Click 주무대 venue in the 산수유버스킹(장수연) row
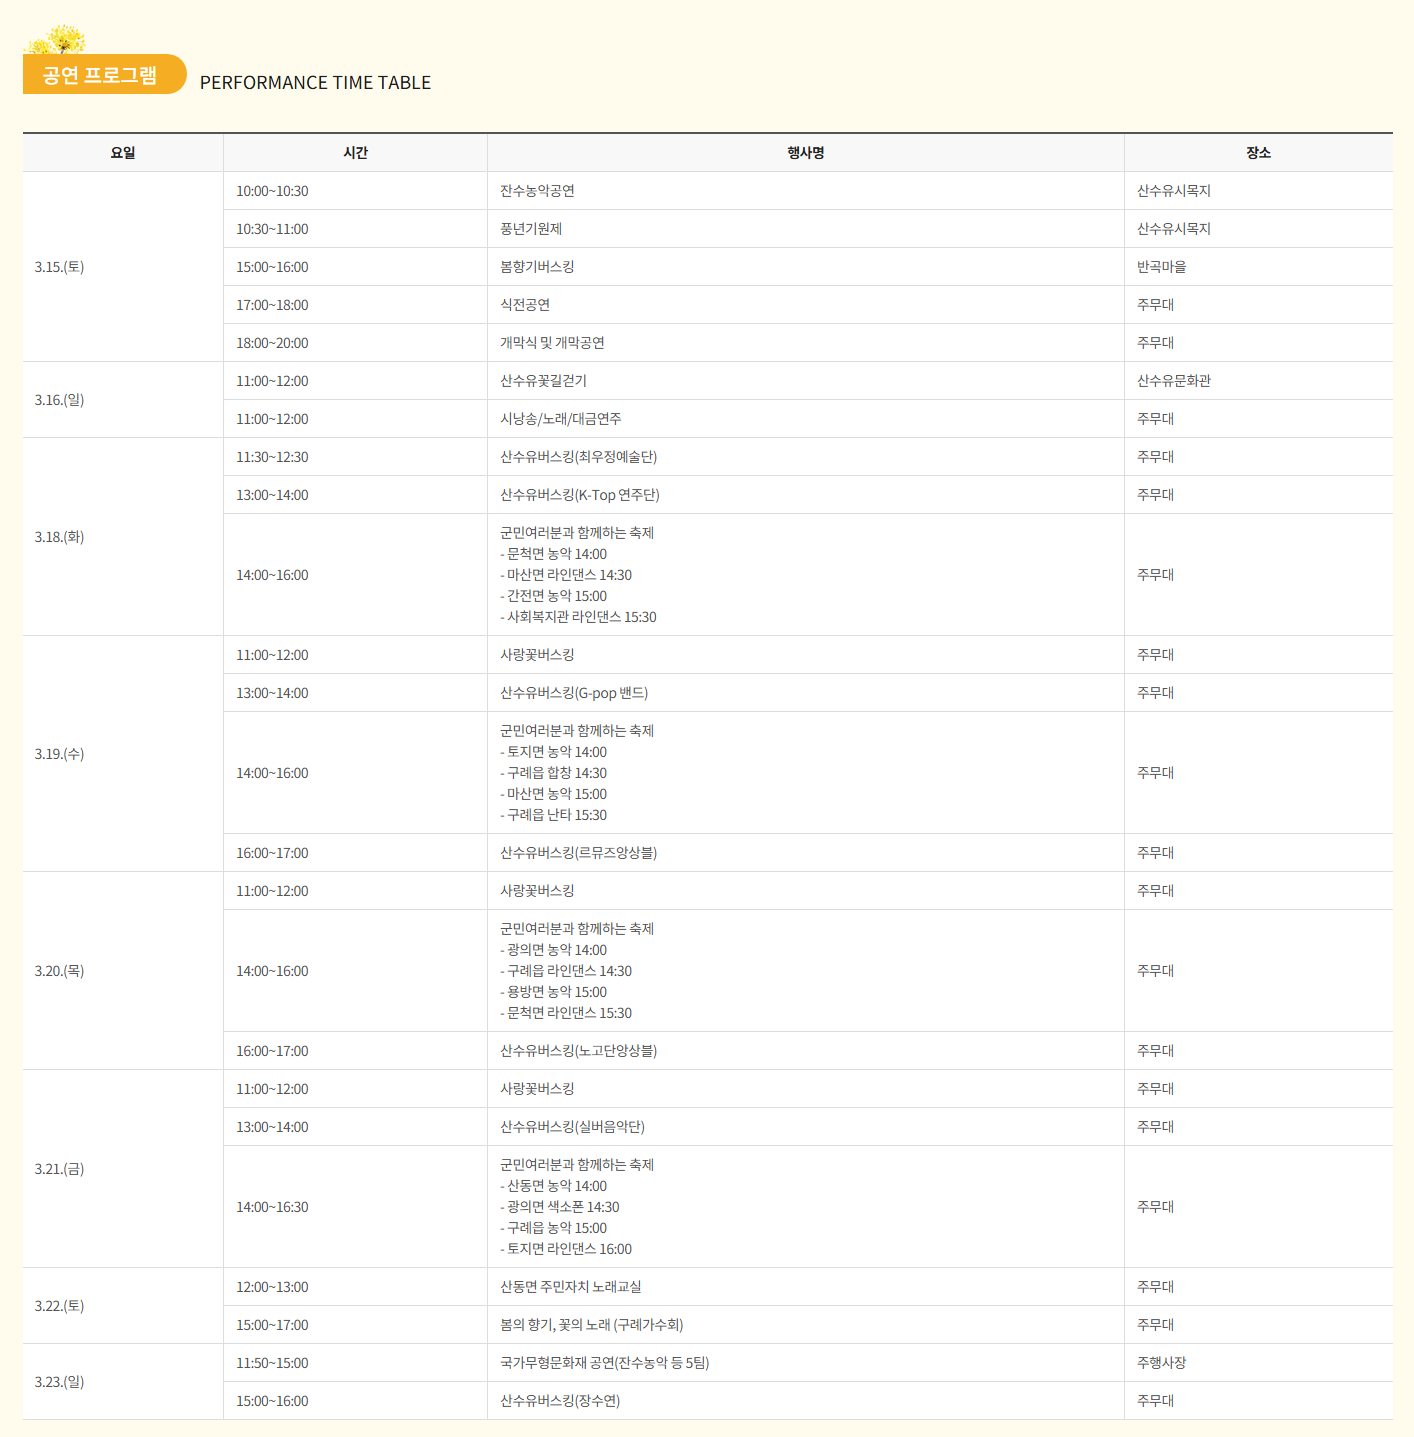Screen dimensions: 1414x1437 1155,1401
